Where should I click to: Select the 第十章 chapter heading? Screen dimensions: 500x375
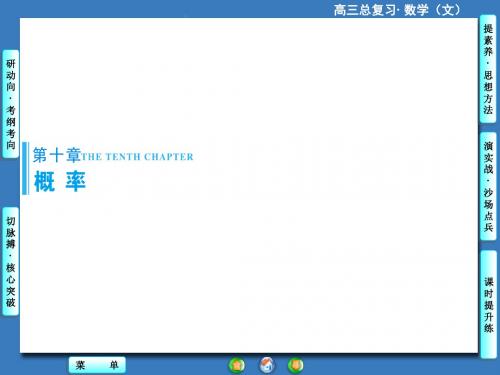(x=57, y=155)
